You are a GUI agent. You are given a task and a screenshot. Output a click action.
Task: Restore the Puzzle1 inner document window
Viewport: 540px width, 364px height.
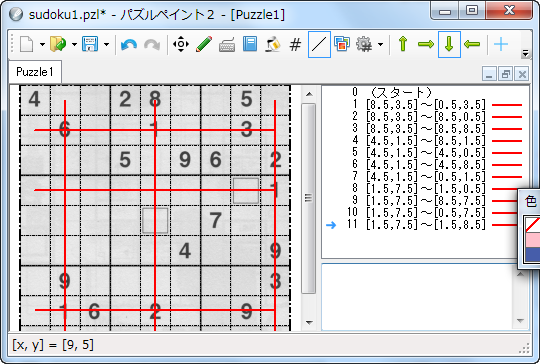click(506, 74)
